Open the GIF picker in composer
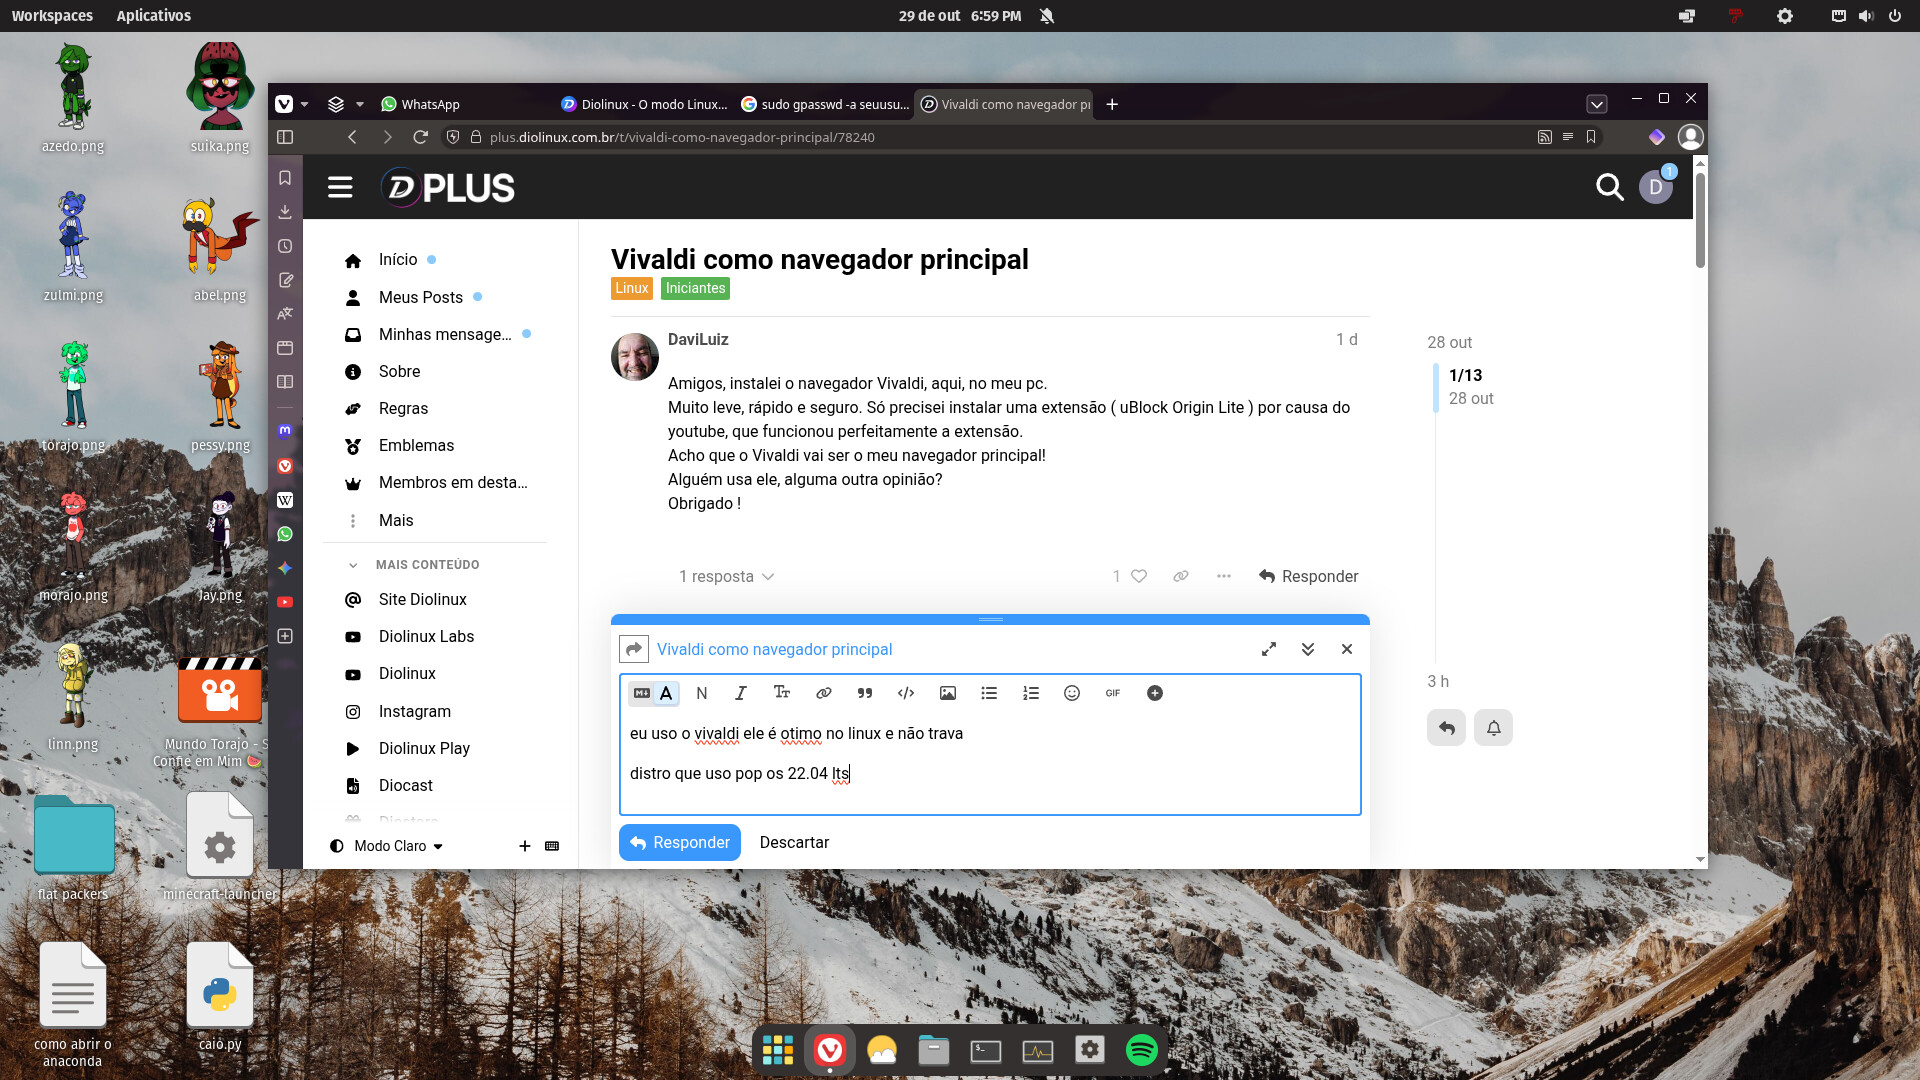 click(1112, 693)
